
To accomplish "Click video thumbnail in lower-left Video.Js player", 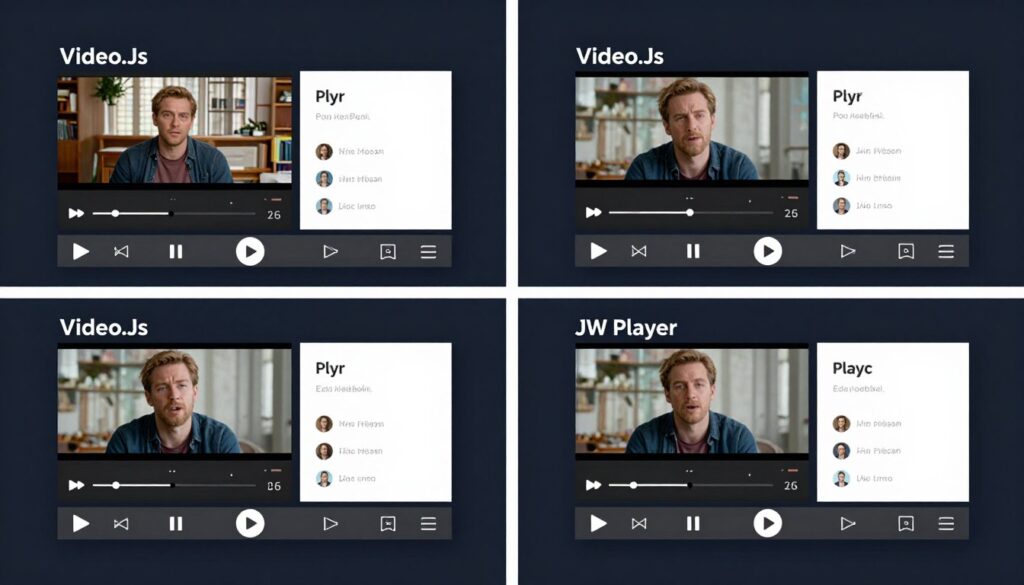I will click(175, 401).
